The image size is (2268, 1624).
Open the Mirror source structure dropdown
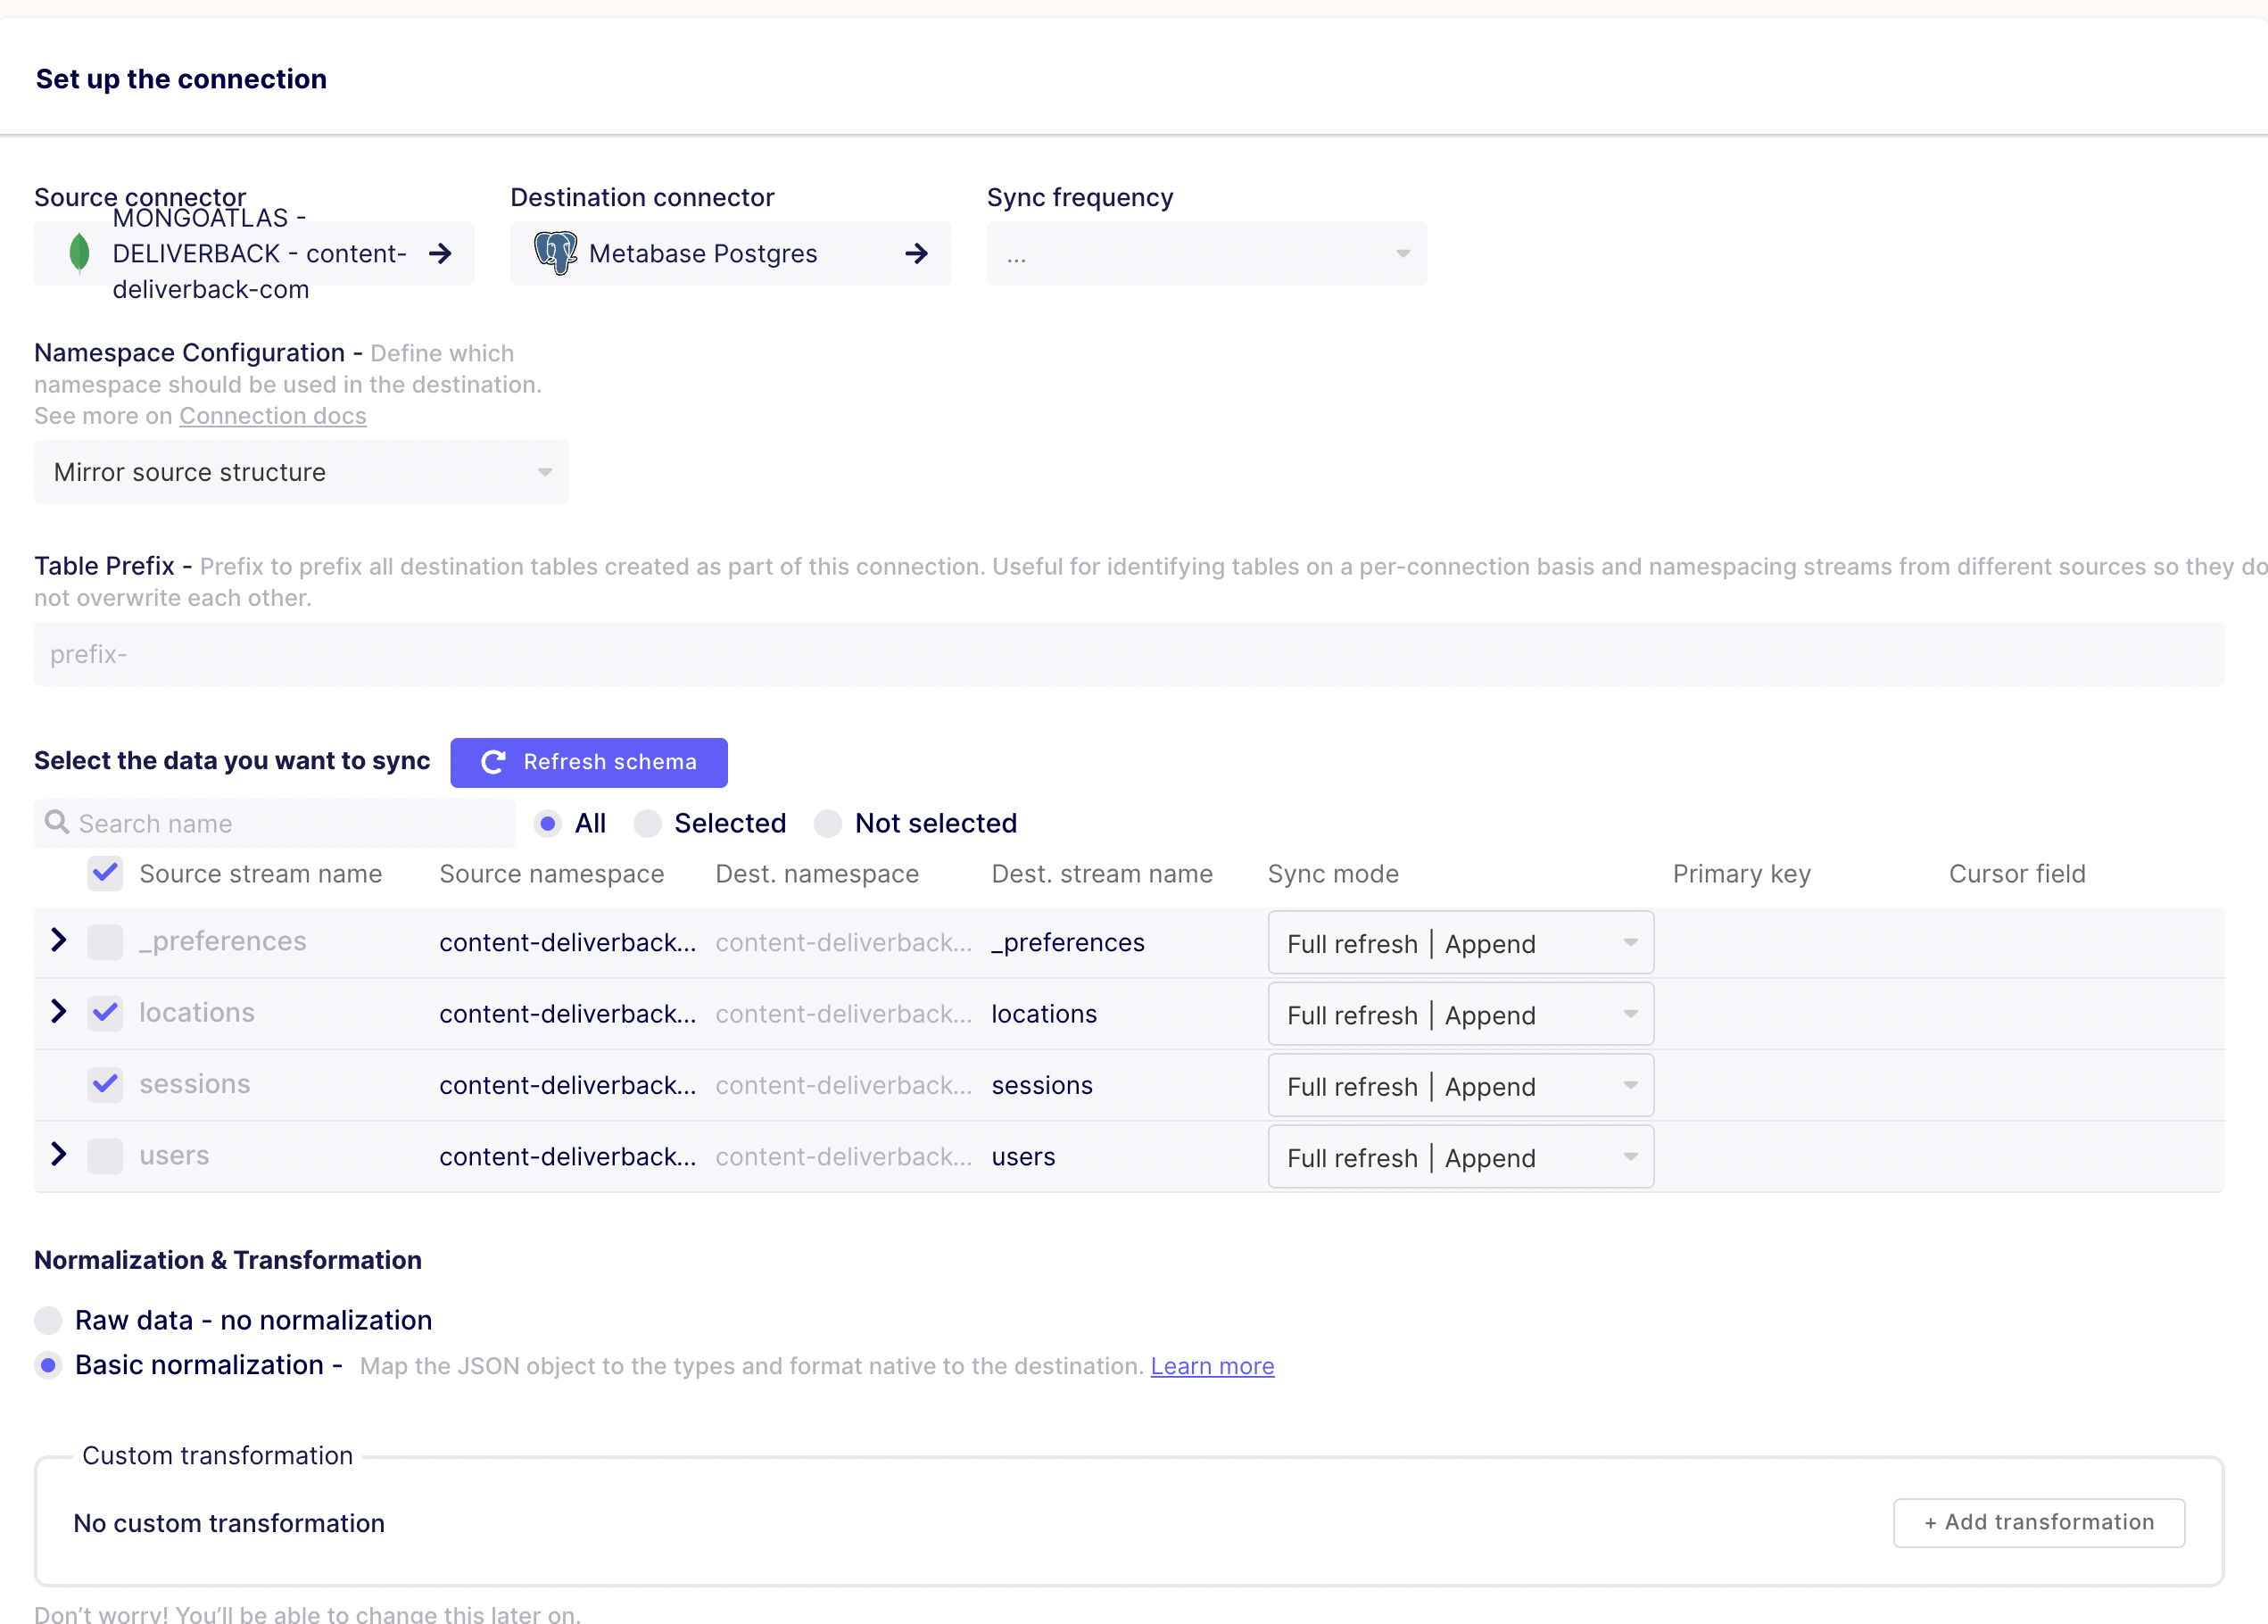tap(301, 472)
